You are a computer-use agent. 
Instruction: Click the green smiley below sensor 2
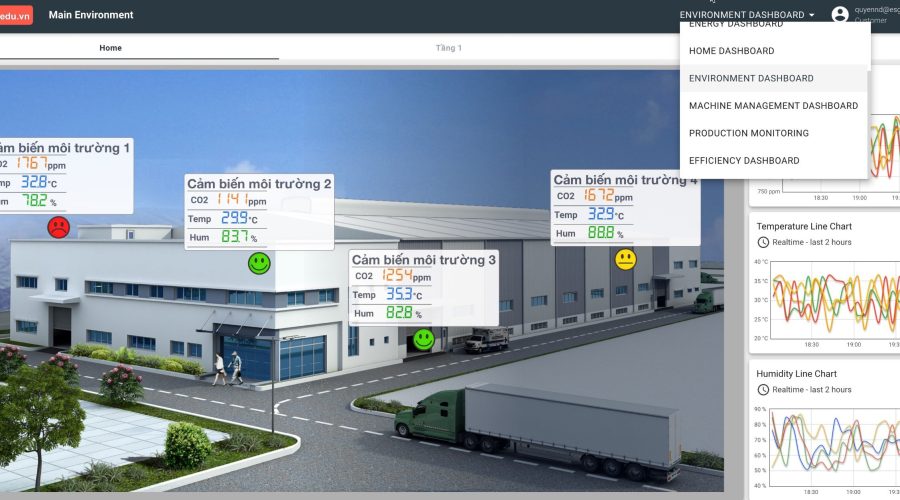(x=259, y=263)
